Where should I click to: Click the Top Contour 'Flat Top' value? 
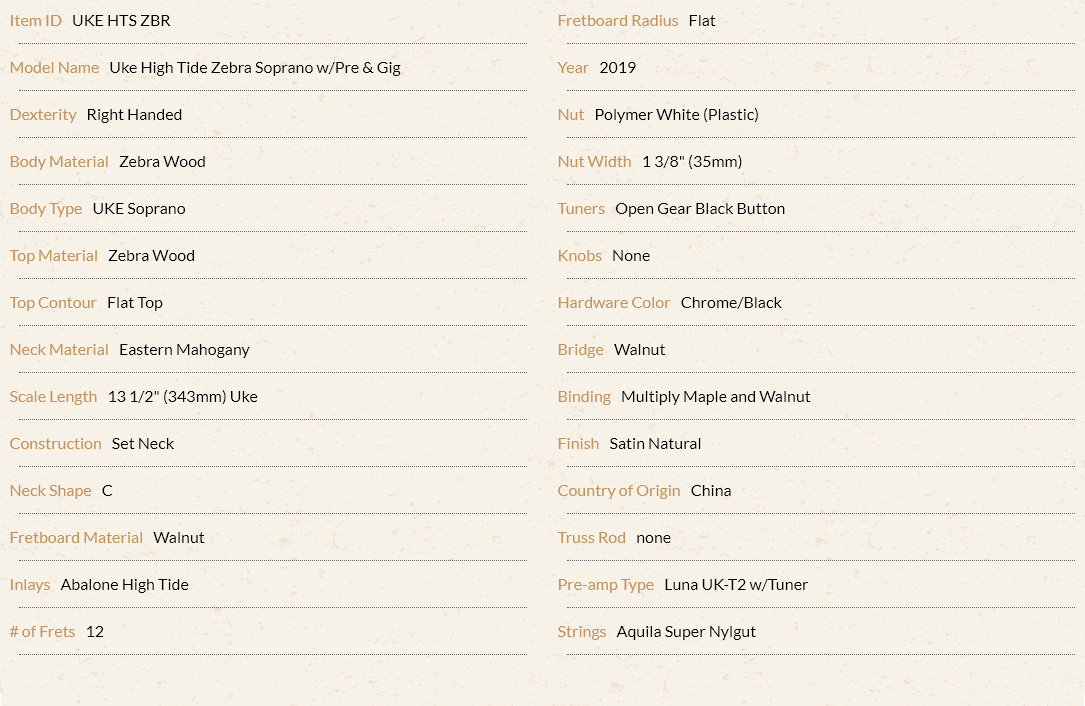(x=135, y=303)
